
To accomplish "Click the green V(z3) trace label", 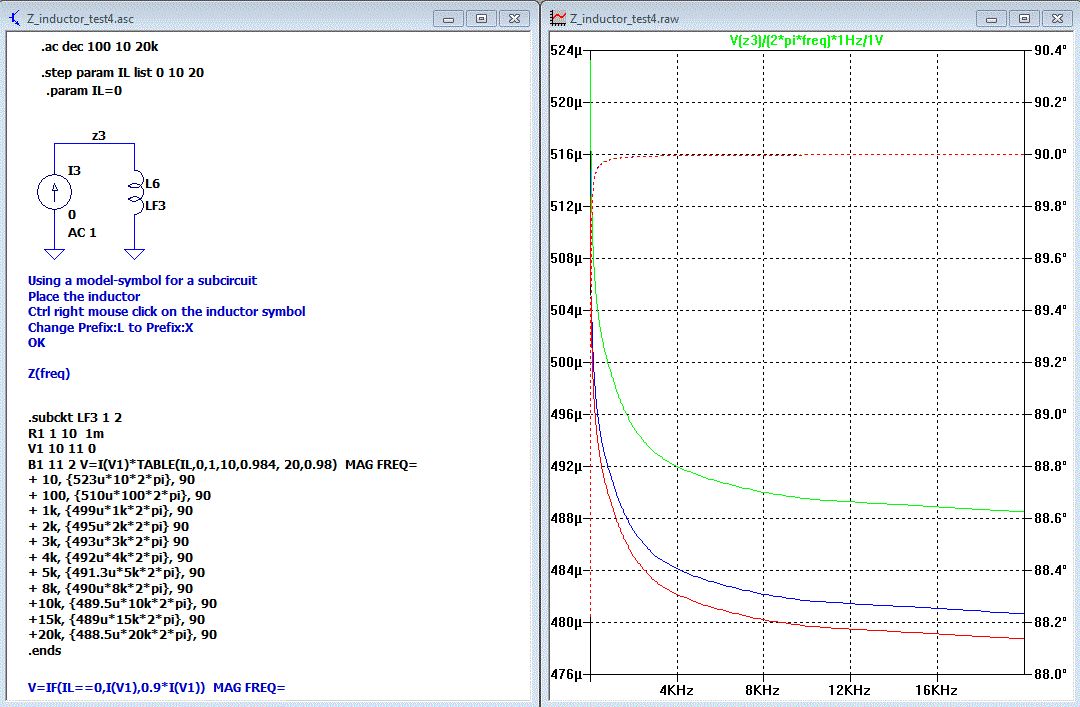I will click(x=806, y=41).
